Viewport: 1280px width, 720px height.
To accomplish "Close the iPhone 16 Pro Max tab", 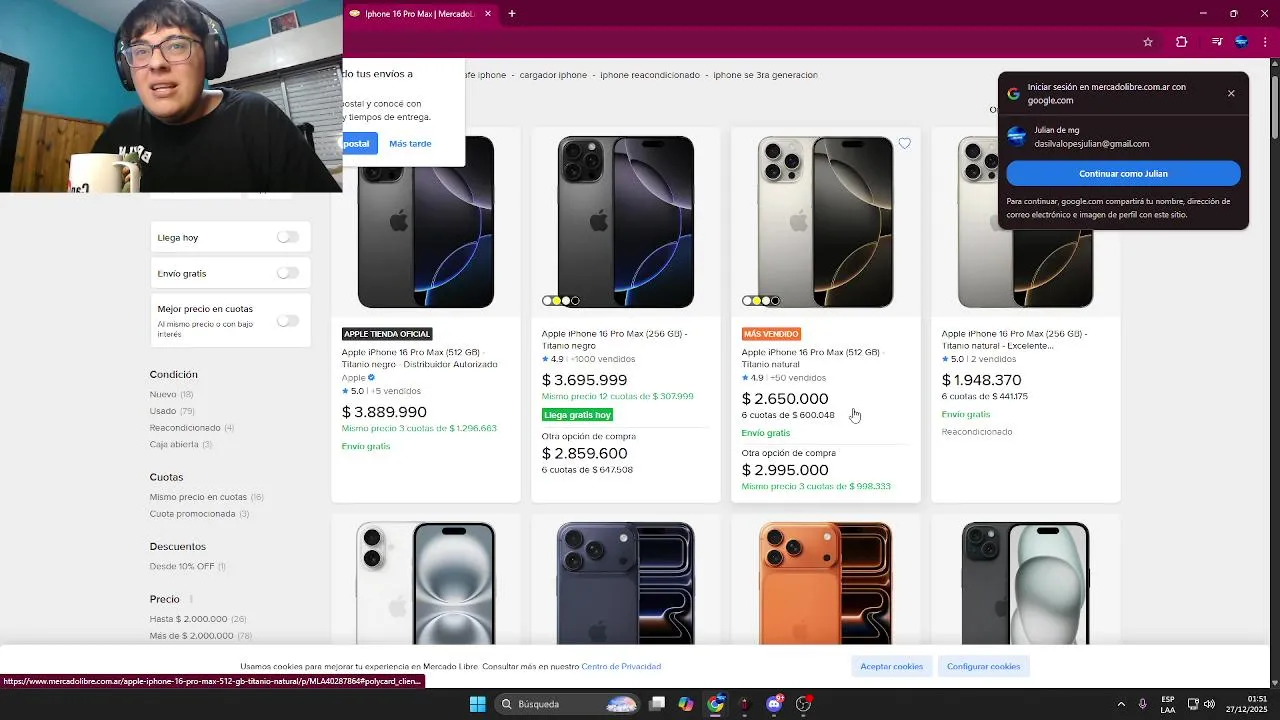I will (488, 14).
